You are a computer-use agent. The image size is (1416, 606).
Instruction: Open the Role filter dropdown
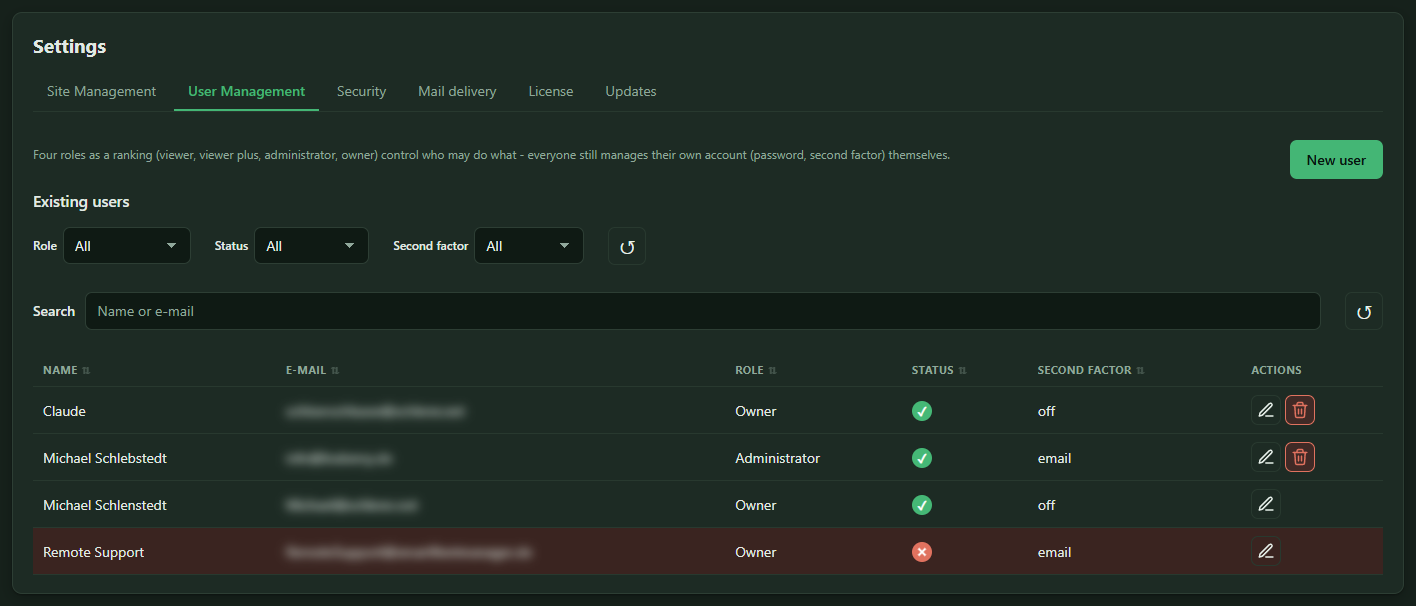coord(127,246)
